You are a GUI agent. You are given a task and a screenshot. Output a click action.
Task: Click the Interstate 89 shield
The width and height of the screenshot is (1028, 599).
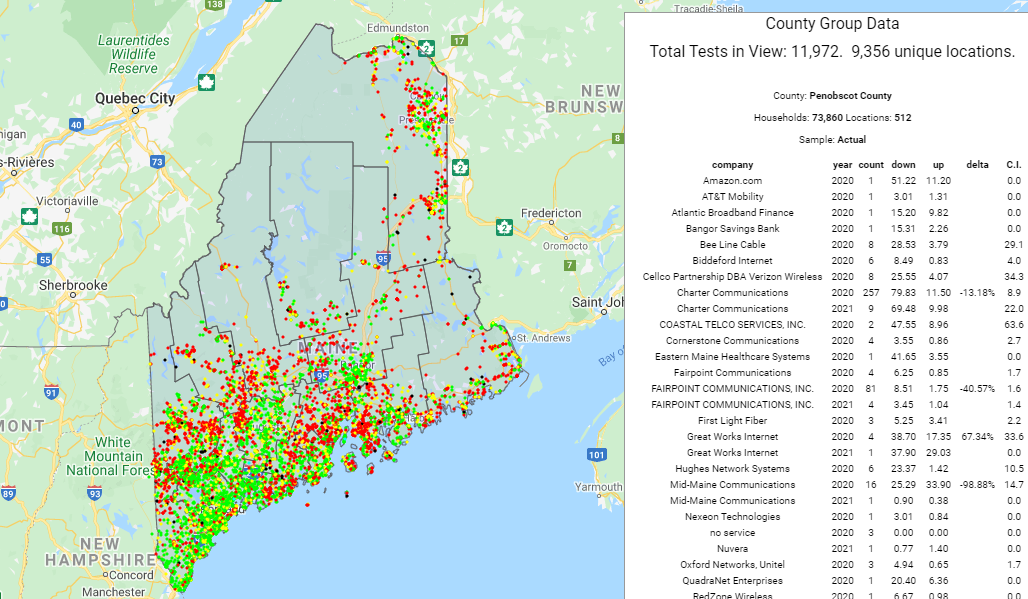[x=8, y=493]
